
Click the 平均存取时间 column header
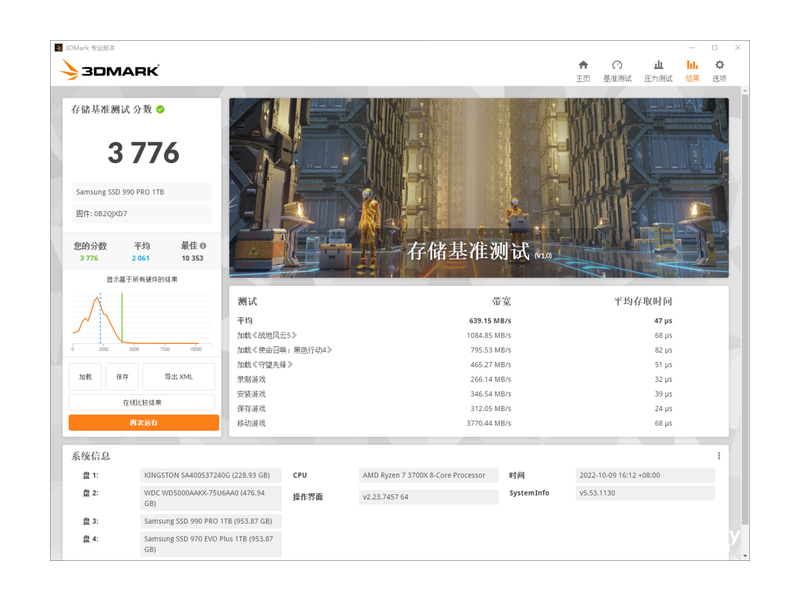643,302
